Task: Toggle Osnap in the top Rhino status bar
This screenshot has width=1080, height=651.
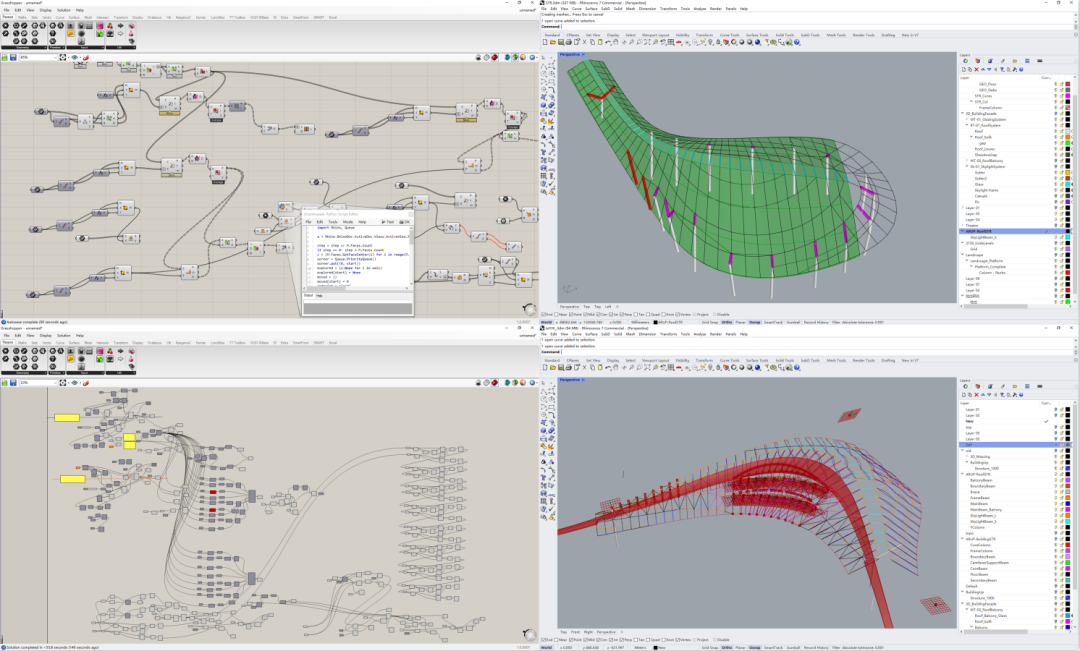Action: coord(754,322)
